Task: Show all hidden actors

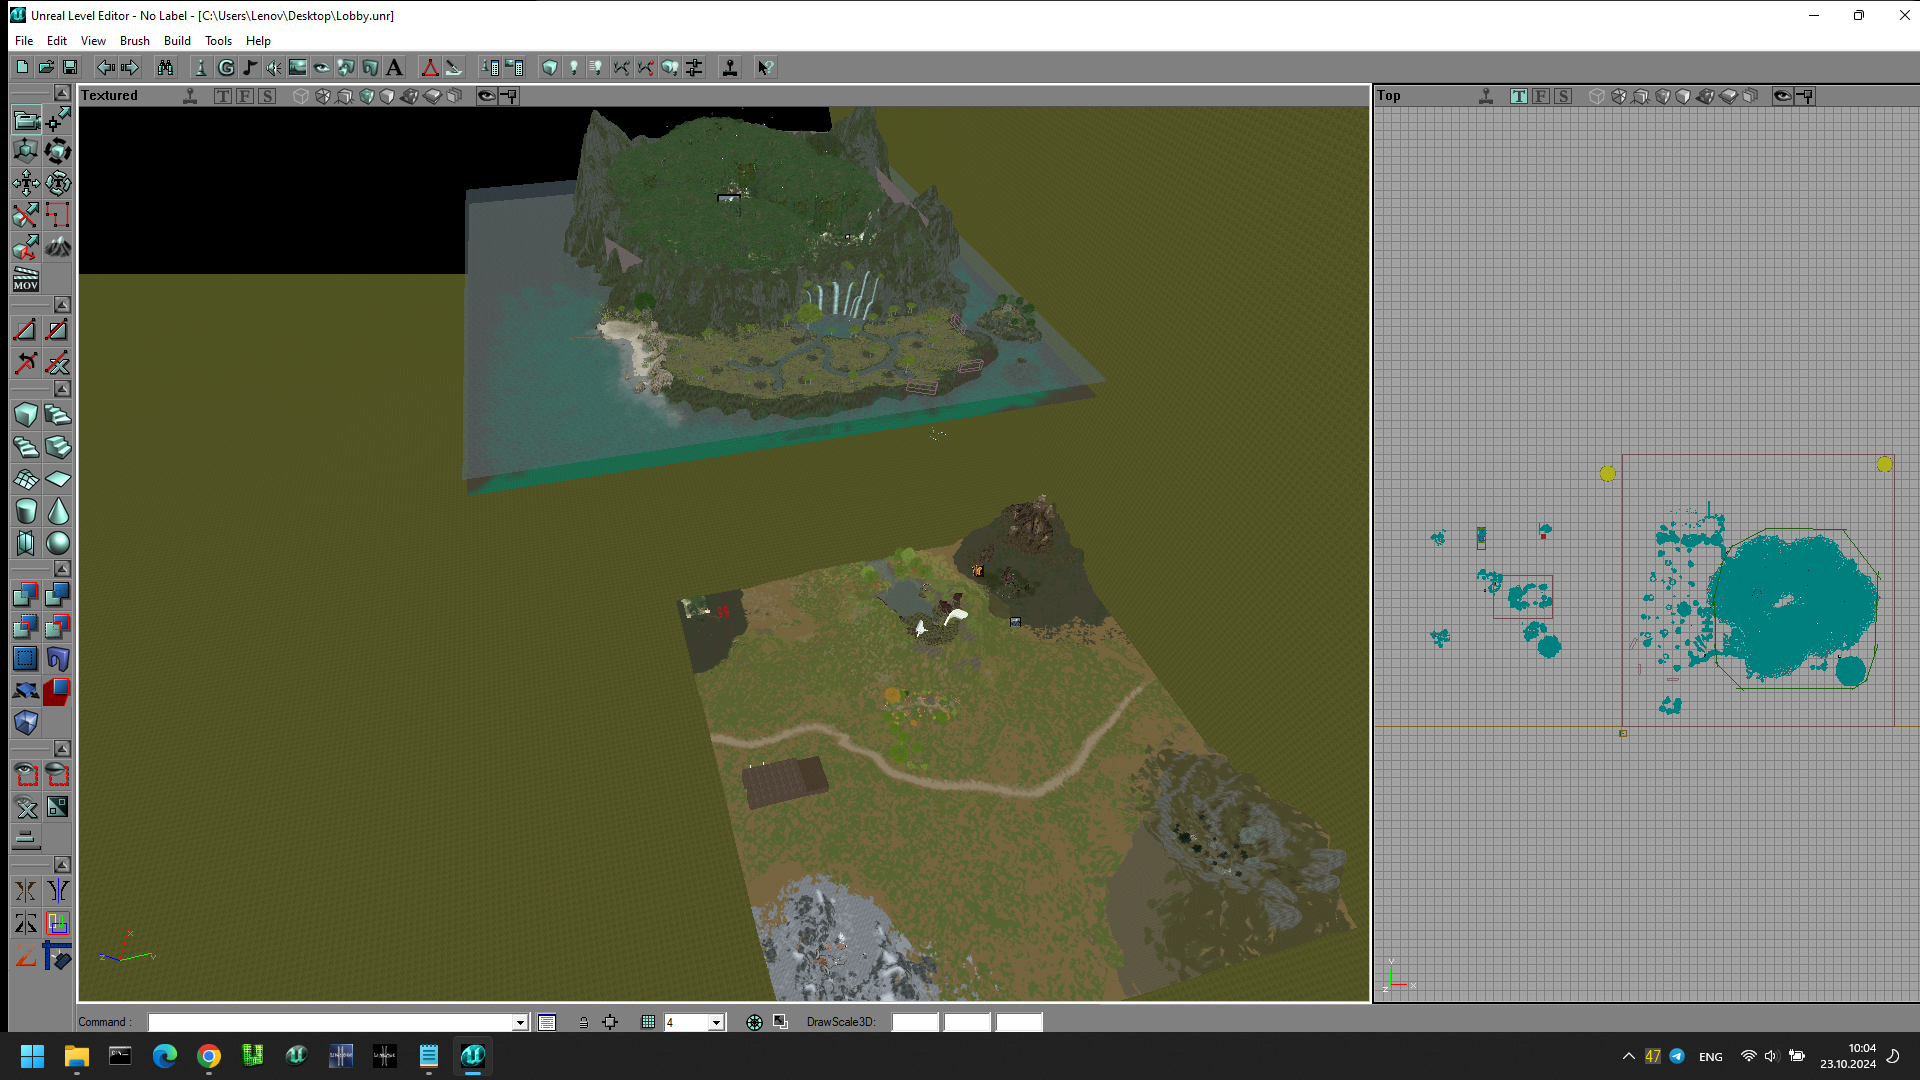Action: 26,808
